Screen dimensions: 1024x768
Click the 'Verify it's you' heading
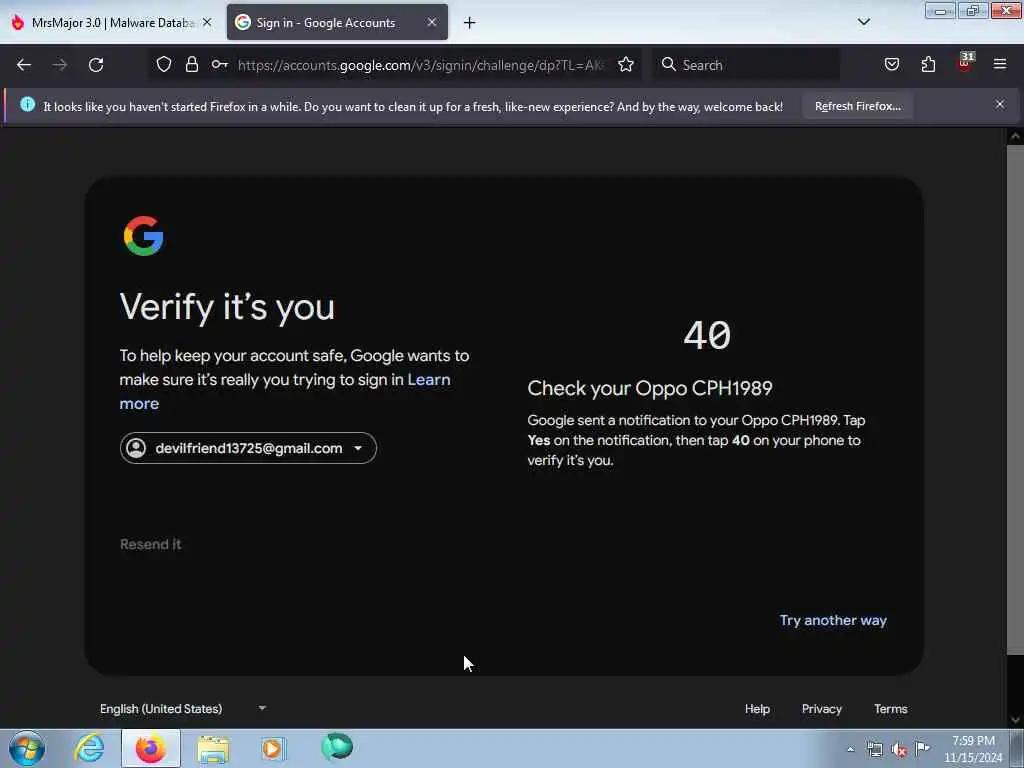click(x=227, y=306)
